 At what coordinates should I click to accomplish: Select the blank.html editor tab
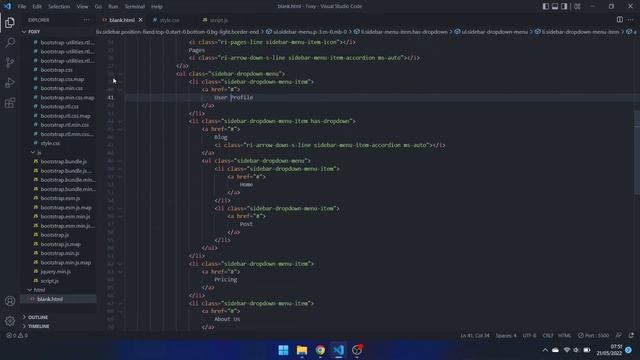[x=122, y=20]
